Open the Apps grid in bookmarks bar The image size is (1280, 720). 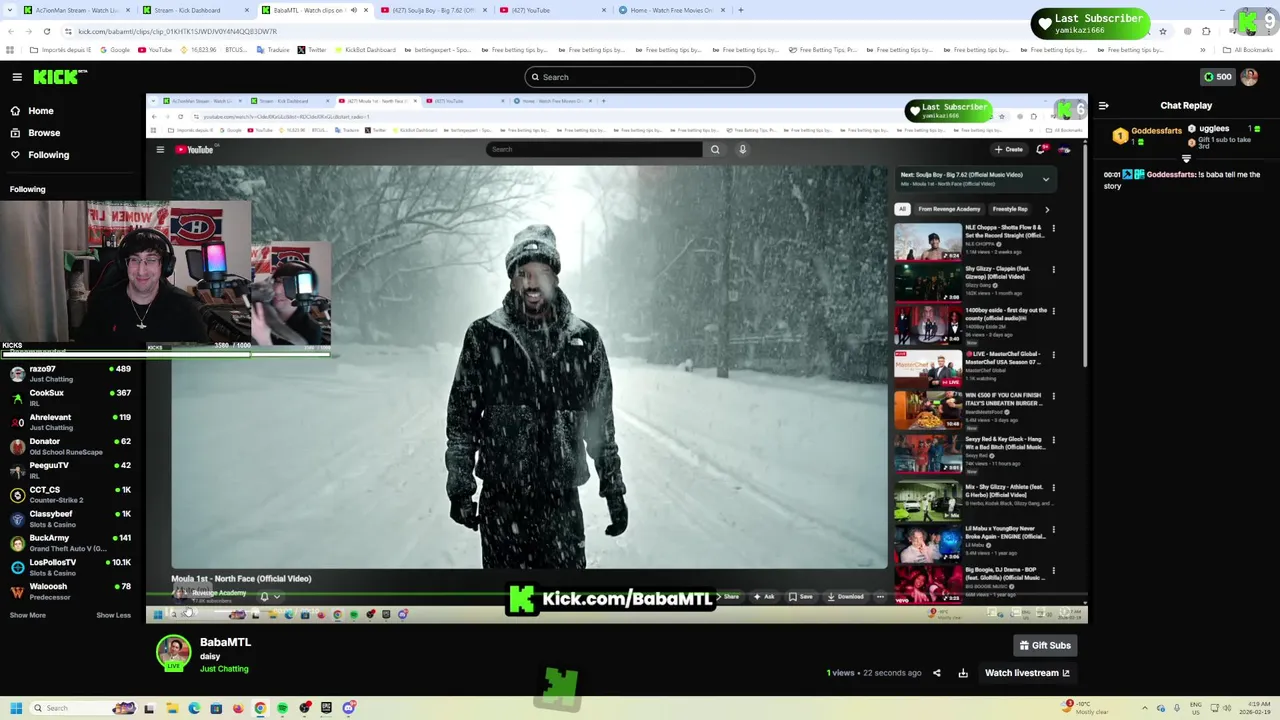[10, 50]
